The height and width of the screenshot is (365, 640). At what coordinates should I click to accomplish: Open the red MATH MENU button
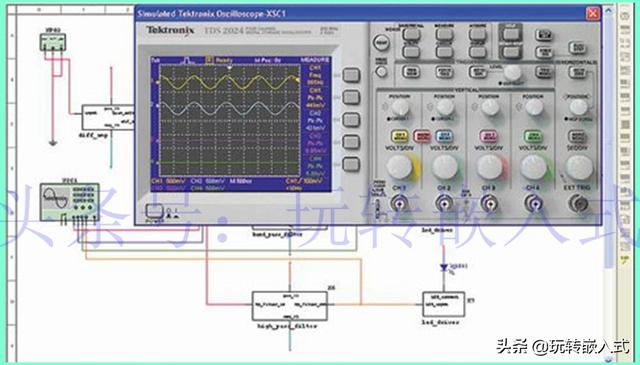coord(422,136)
